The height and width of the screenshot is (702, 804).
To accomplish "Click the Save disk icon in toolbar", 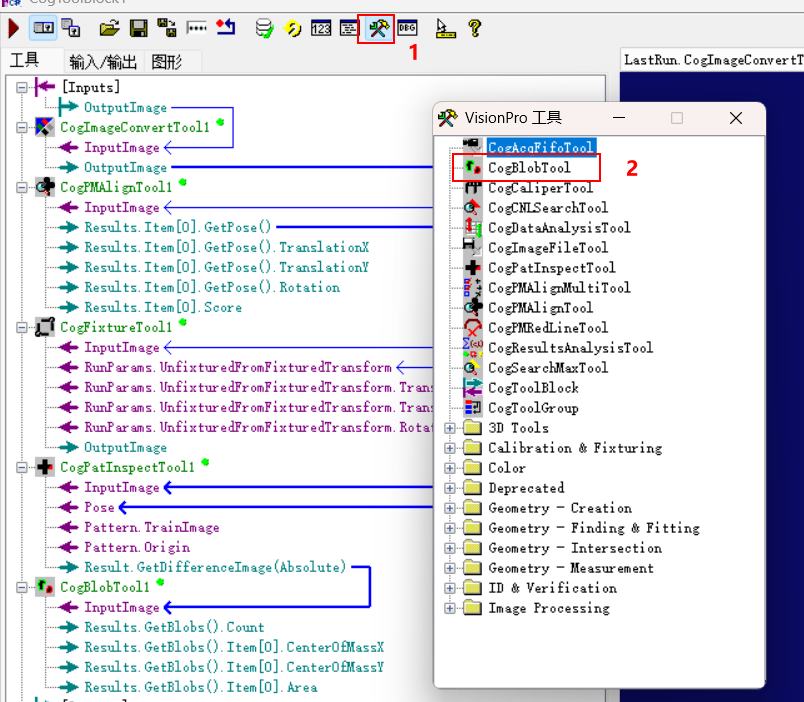I will pos(138,28).
